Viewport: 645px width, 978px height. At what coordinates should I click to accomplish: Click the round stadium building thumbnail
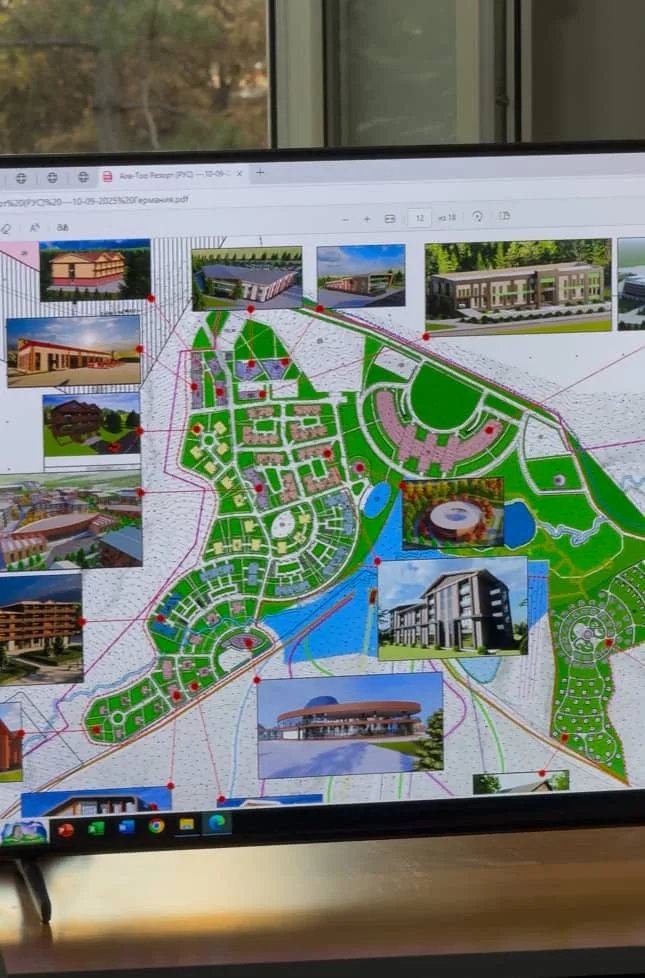452,514
